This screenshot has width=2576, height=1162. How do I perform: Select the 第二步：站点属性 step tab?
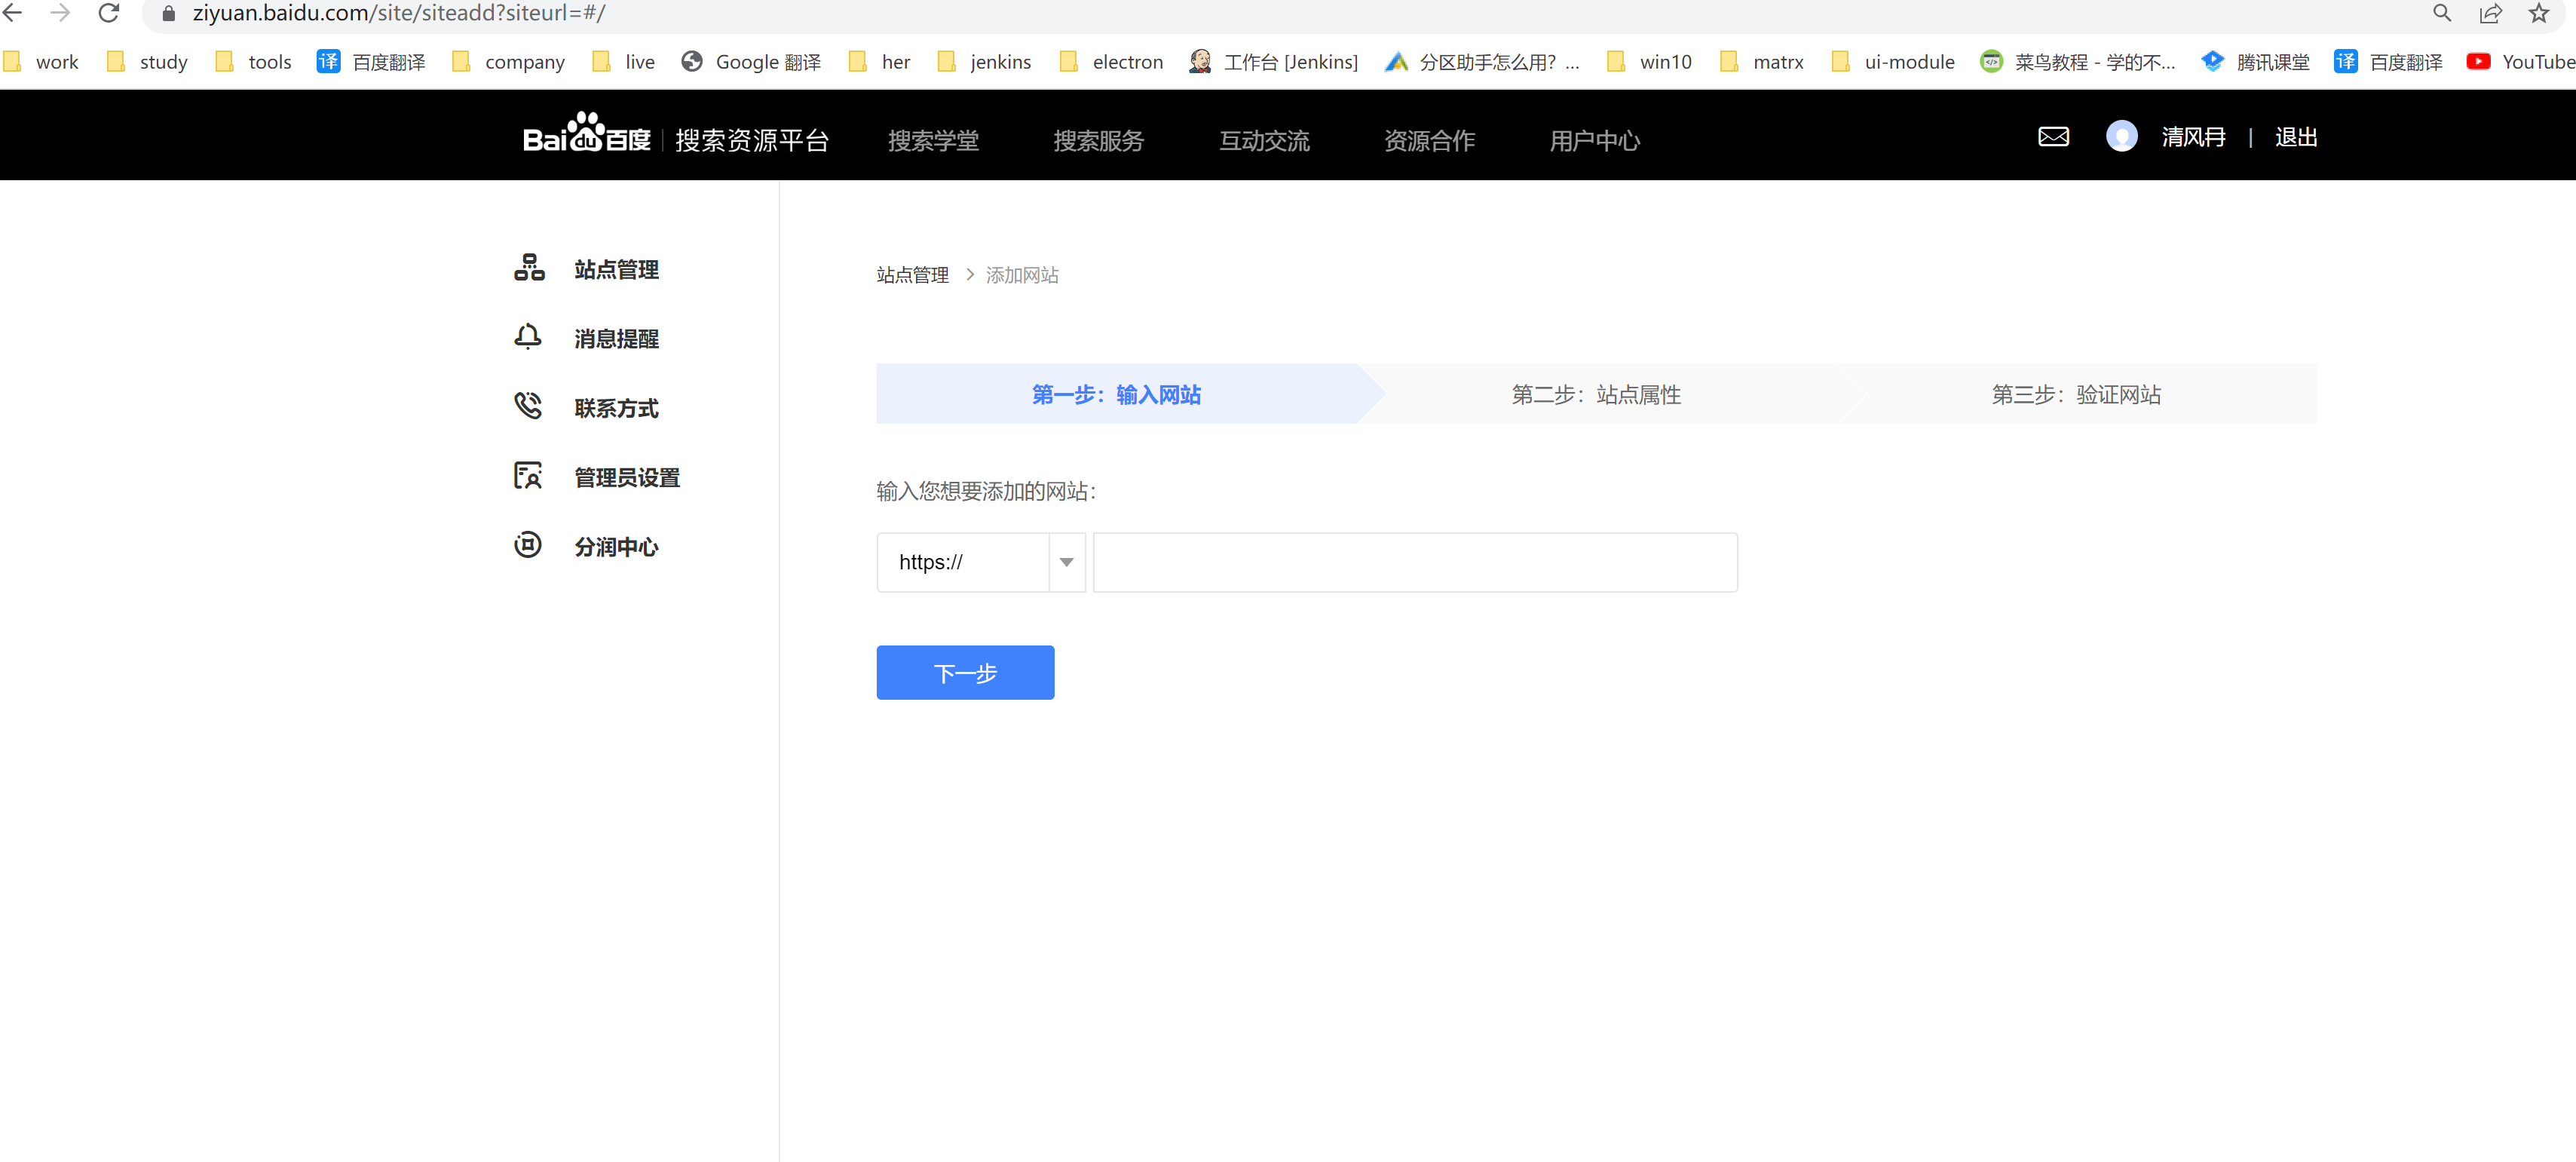tap(1596, 395)
